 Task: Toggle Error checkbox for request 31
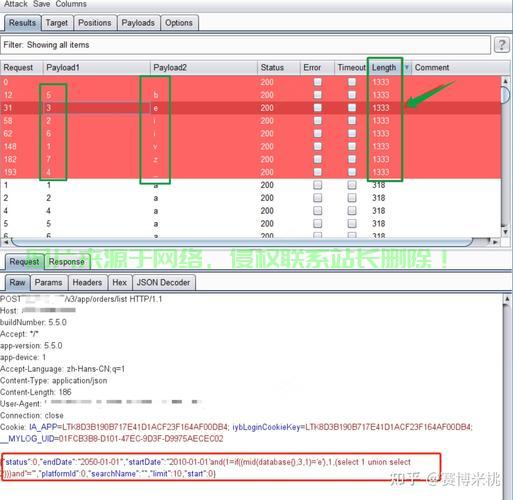pyautogui.click(x=318, y=108)
